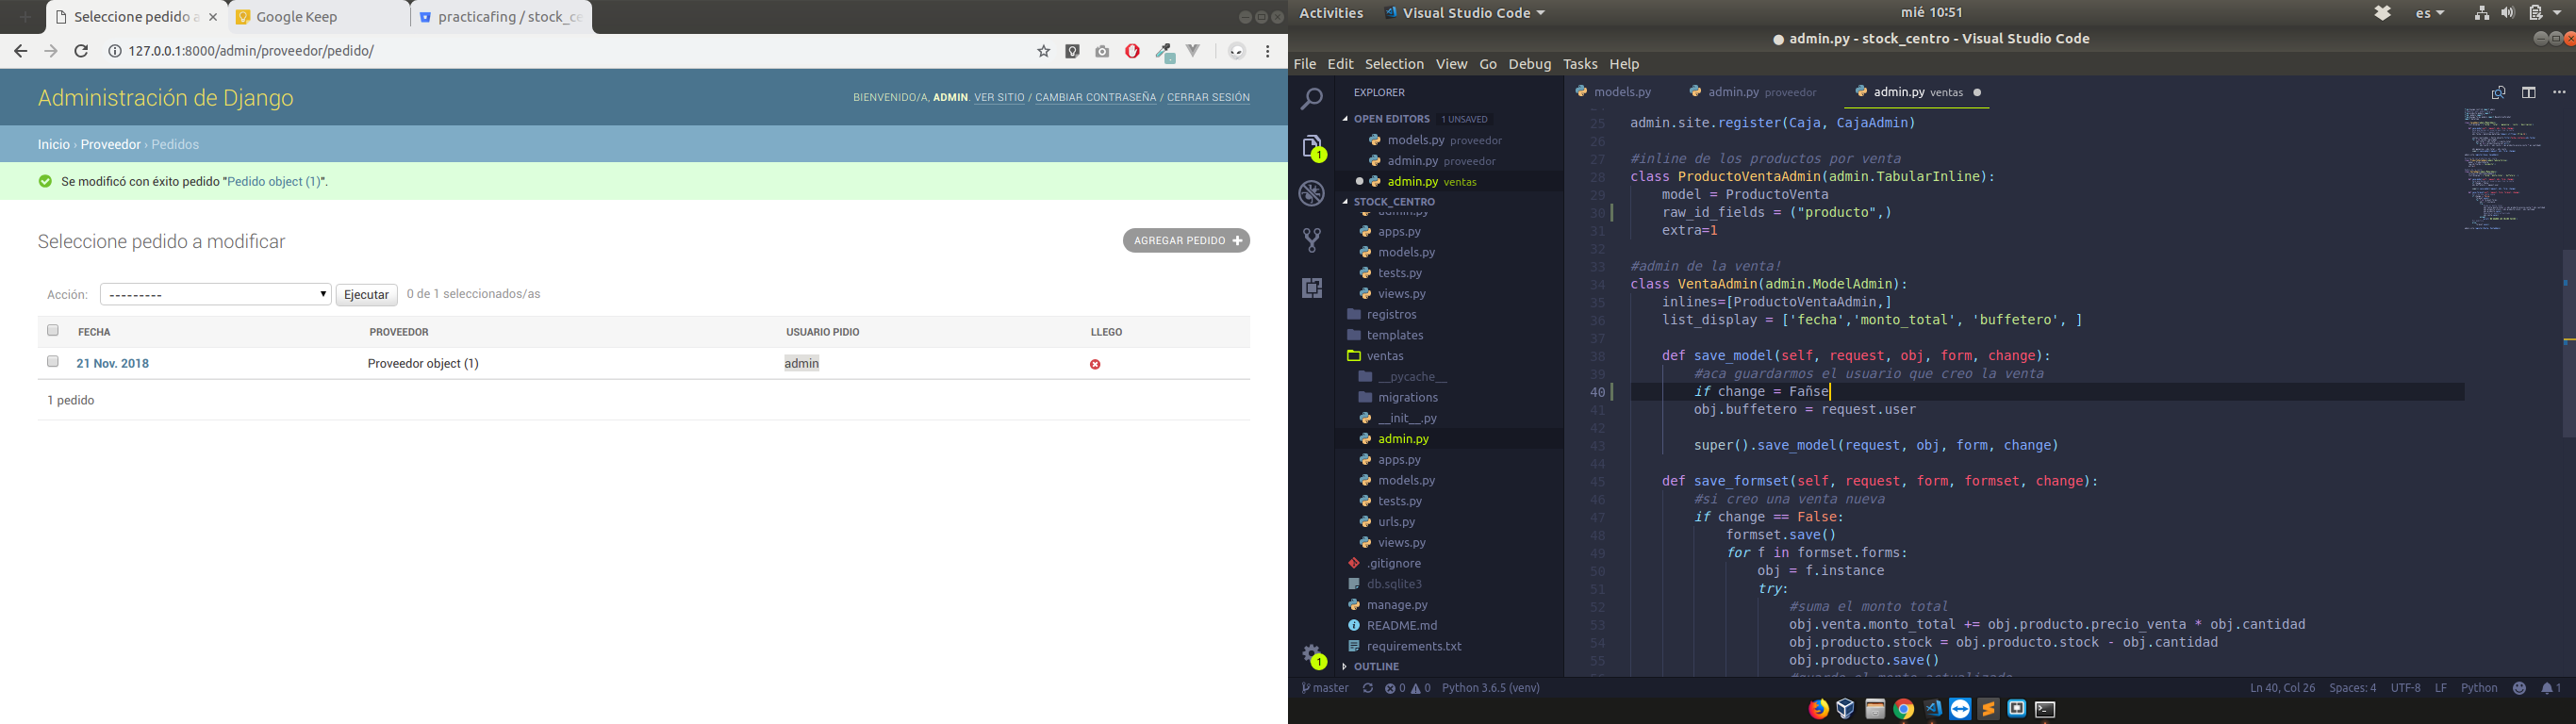Open the Extensions view in activity bar
This screenshot has width=2576, height=724.
[1312, 288]
